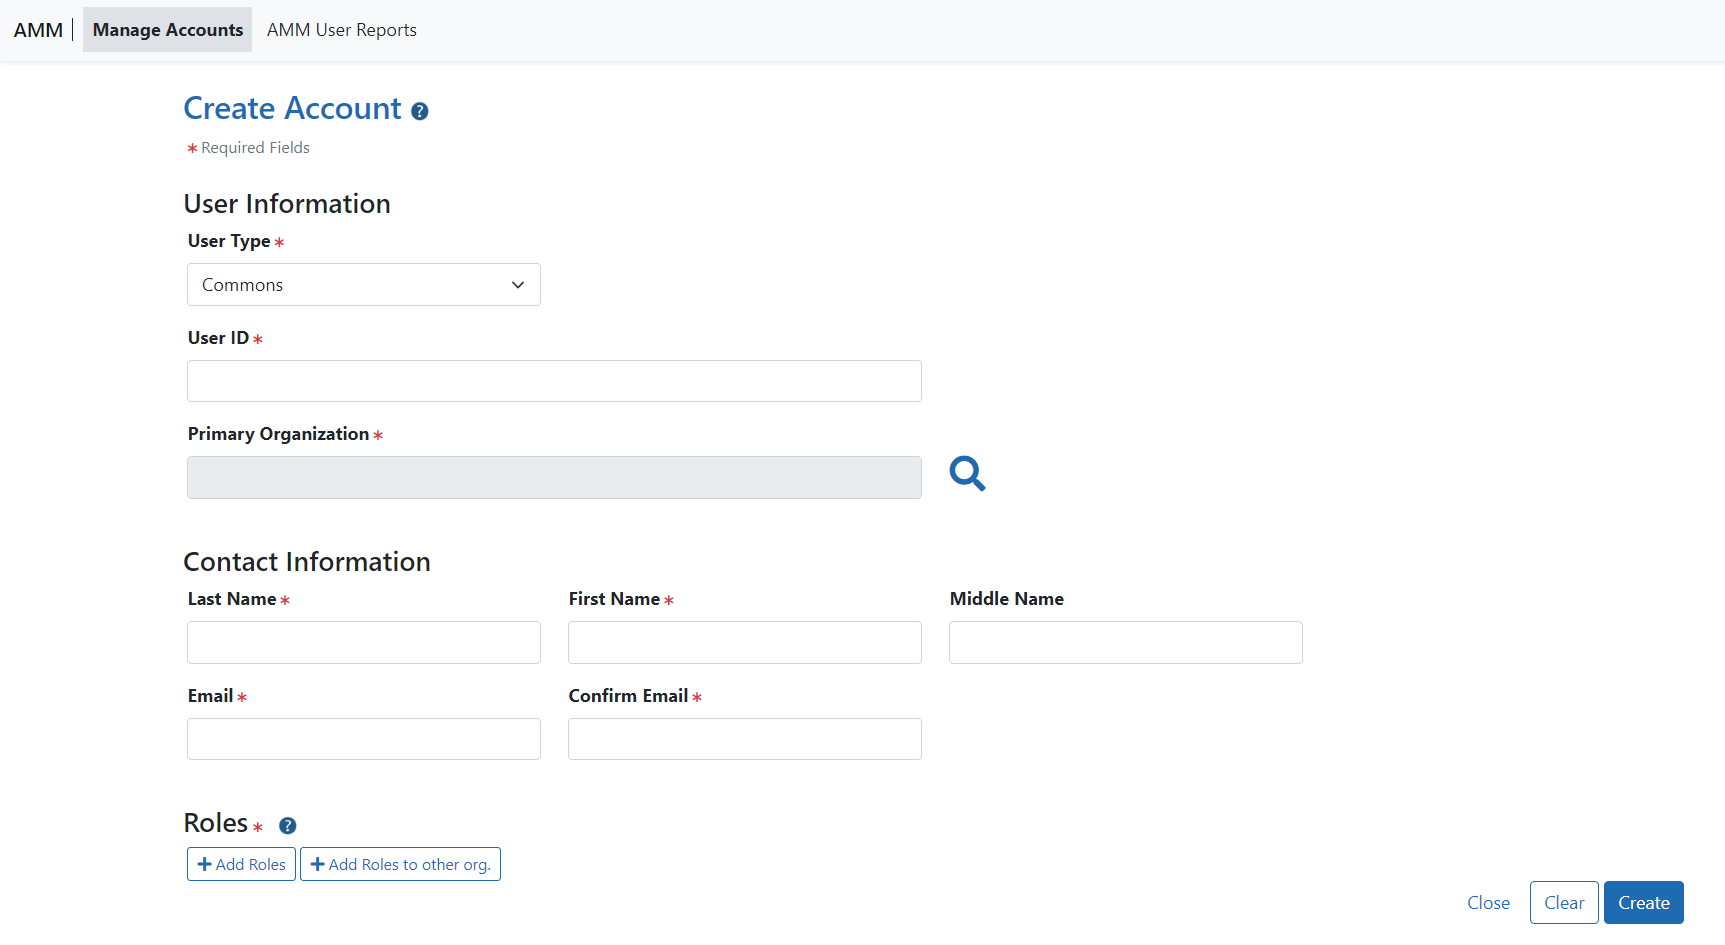The width and height of the screenshot is (1725, 945).
Task: Click into the Confirm Email field
Action: pos(745,739)
